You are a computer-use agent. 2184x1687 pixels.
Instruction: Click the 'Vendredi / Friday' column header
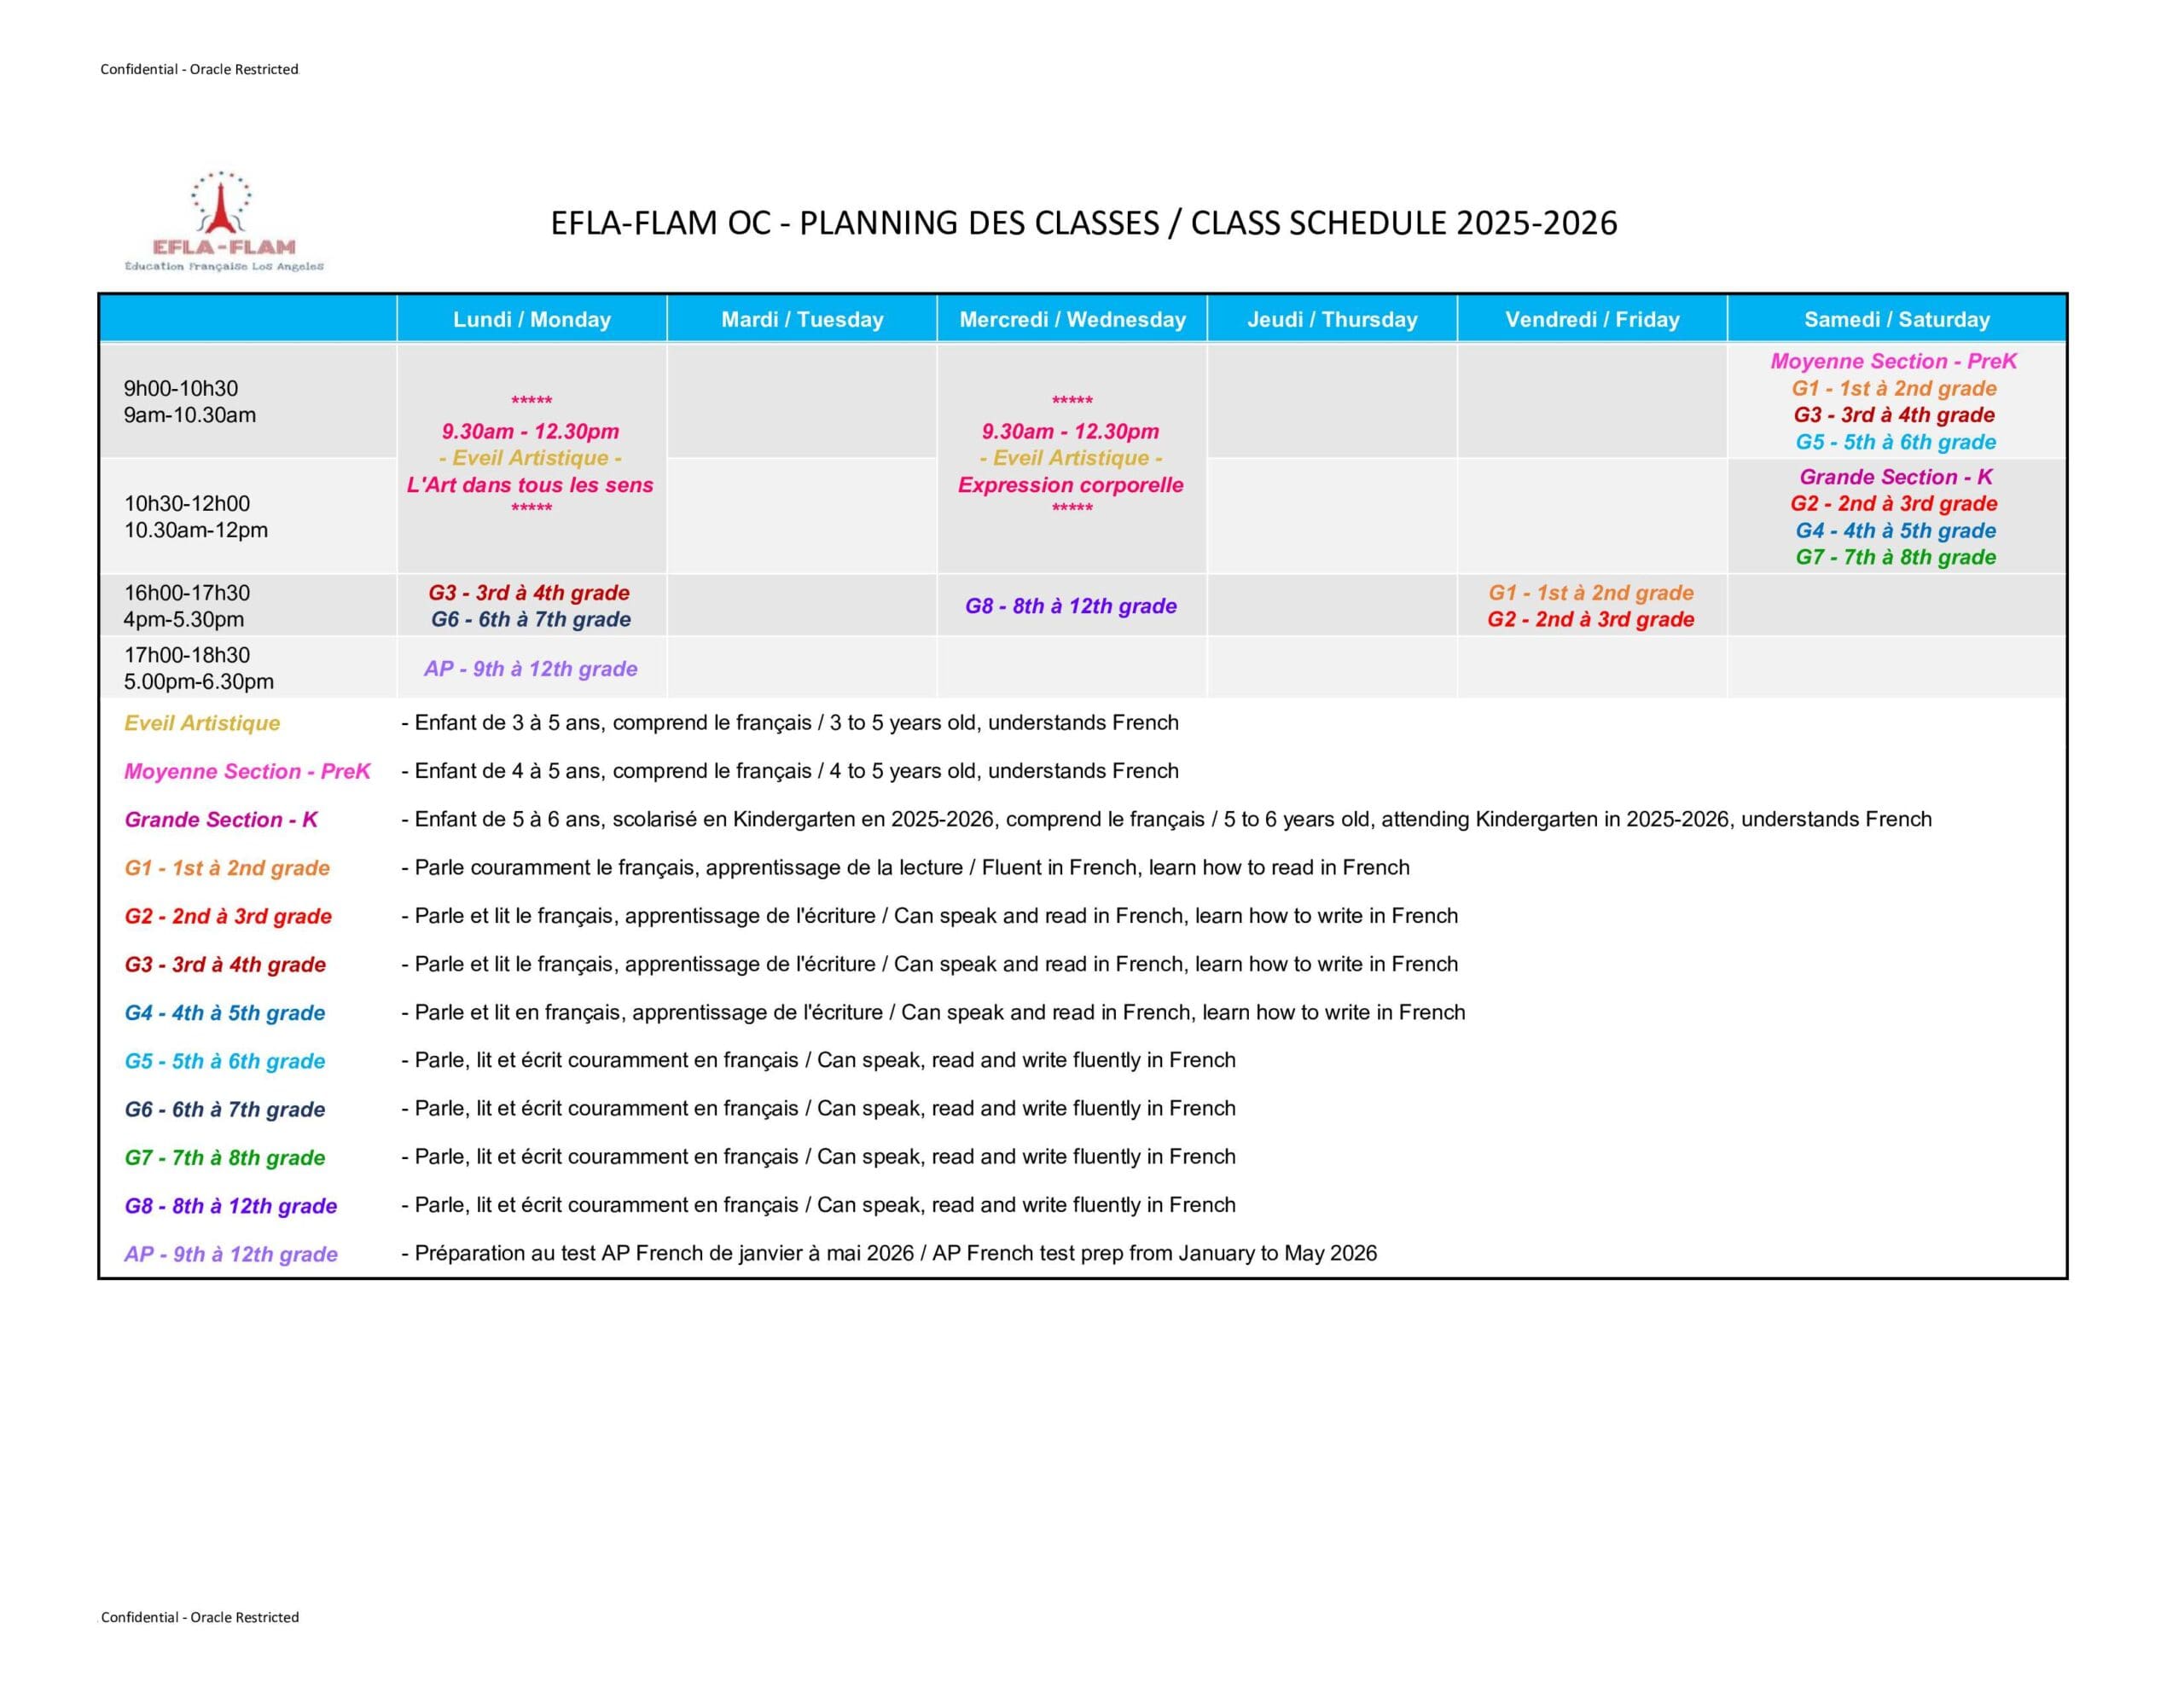1592,319
